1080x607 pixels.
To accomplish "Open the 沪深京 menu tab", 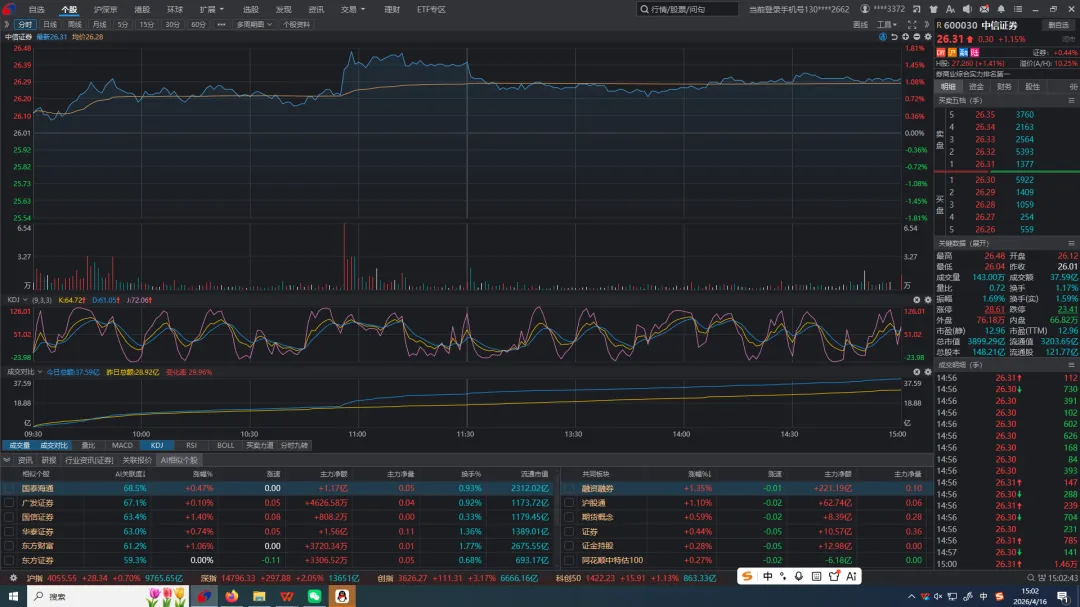I will click(105, 9).
